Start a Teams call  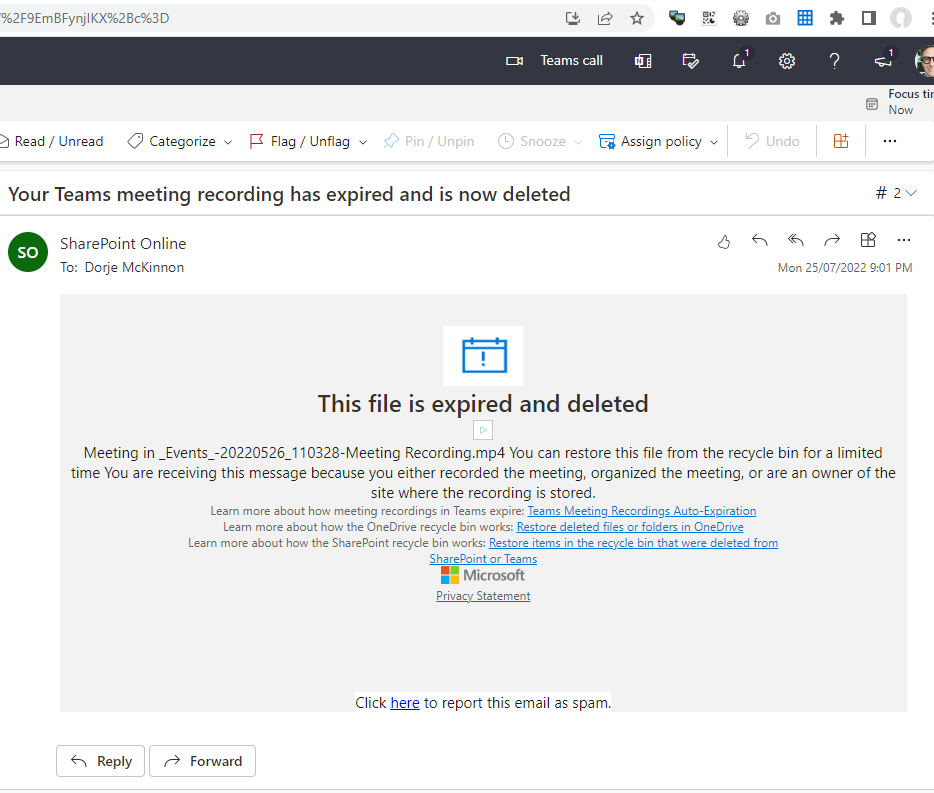pos(555,61)
